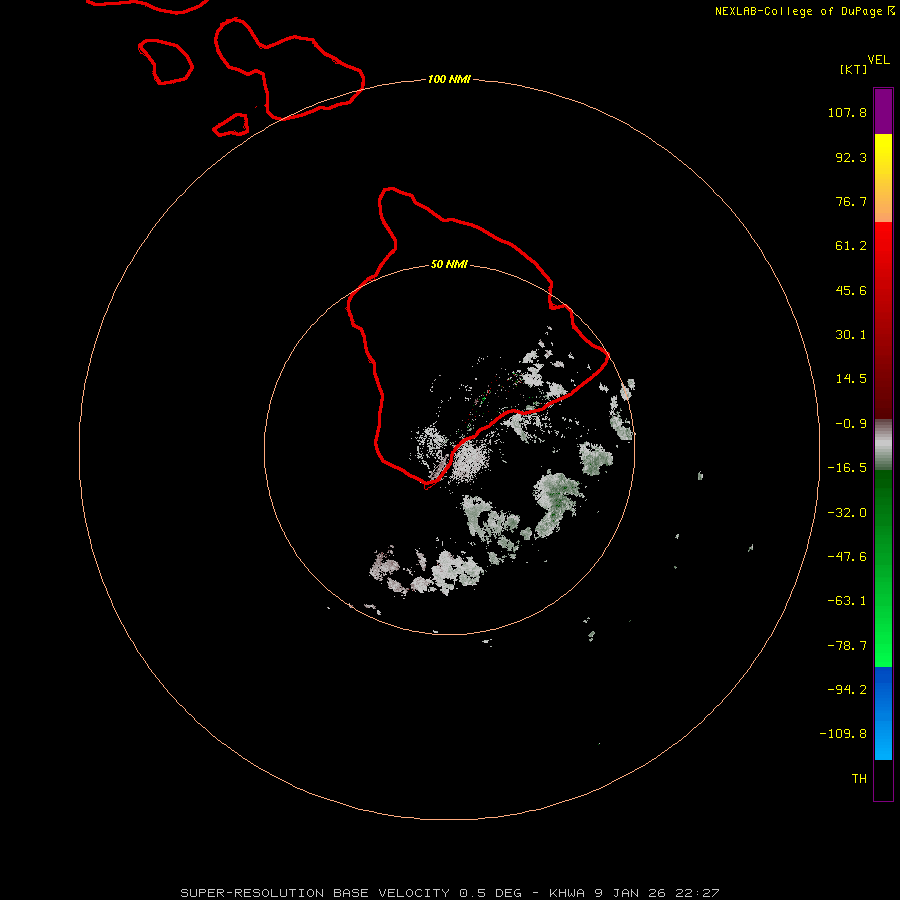This screenshot has width=900, height=900.
Task: Click the 100 NMI range ring label
Action: (x=449, y=79)
